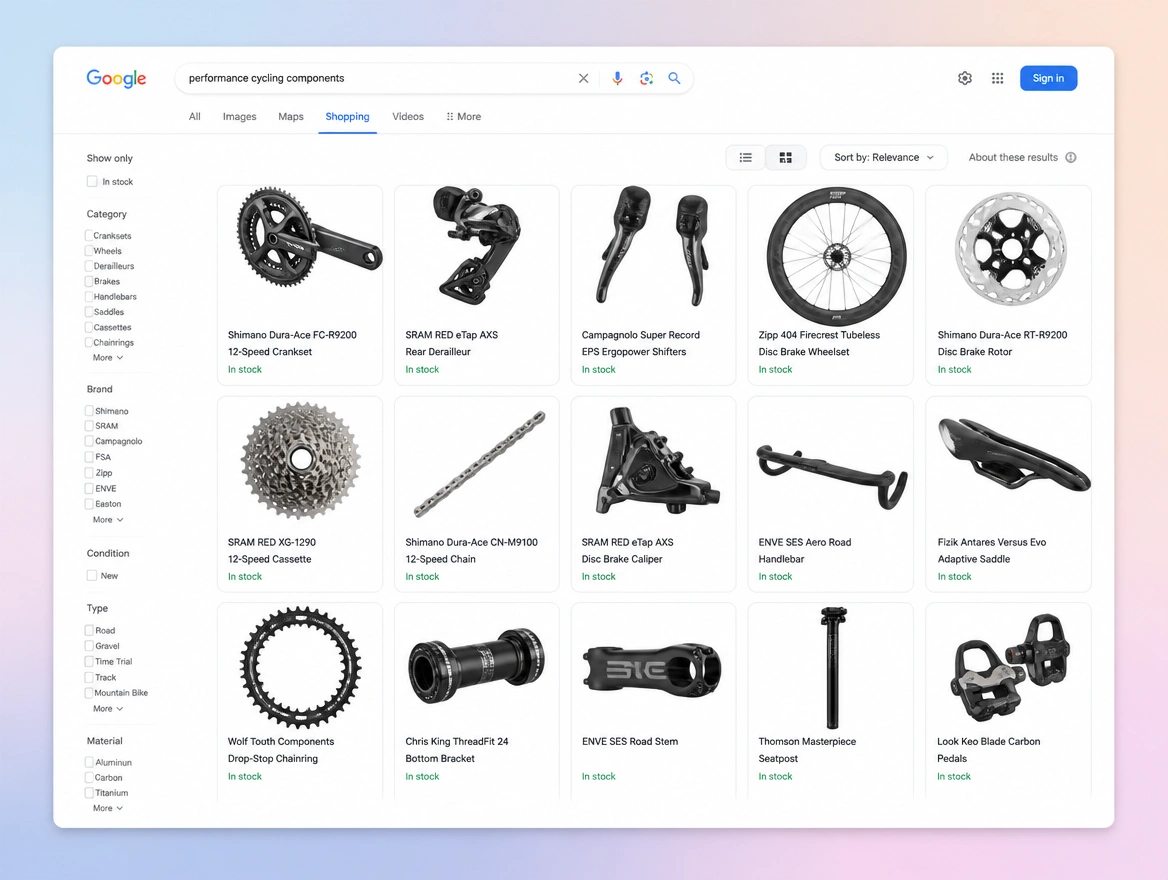The image size is (1168, 880).
Task: Click the info icon beside About these results
Action: [1070, 157]
